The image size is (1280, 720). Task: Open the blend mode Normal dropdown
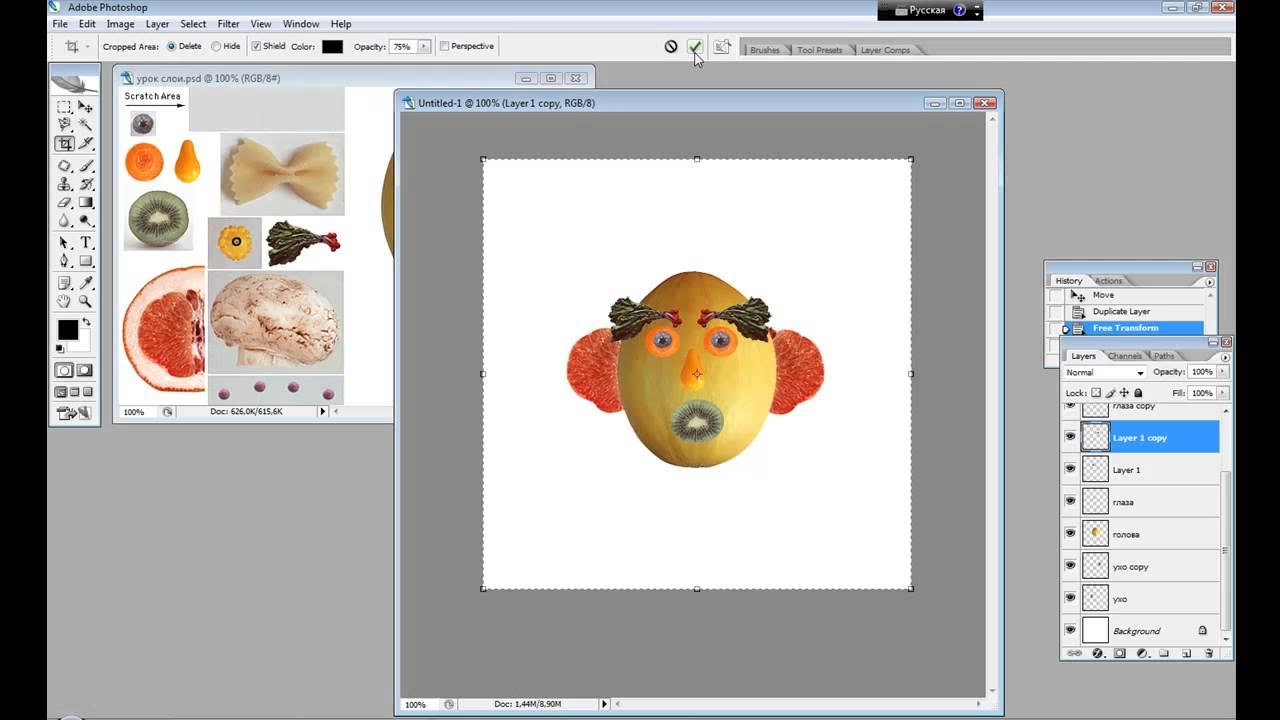(x=1105, y=372)
